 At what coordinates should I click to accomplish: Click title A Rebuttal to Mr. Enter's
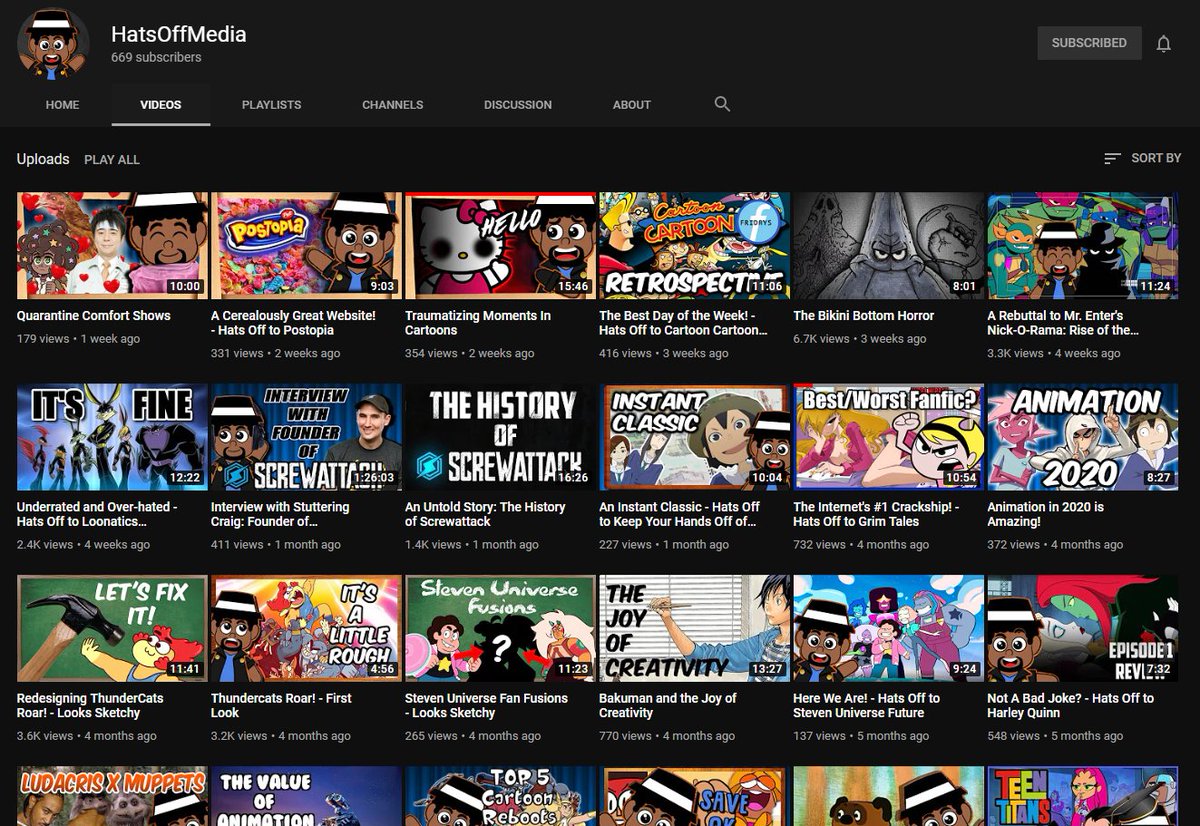tap(1064, 323)
